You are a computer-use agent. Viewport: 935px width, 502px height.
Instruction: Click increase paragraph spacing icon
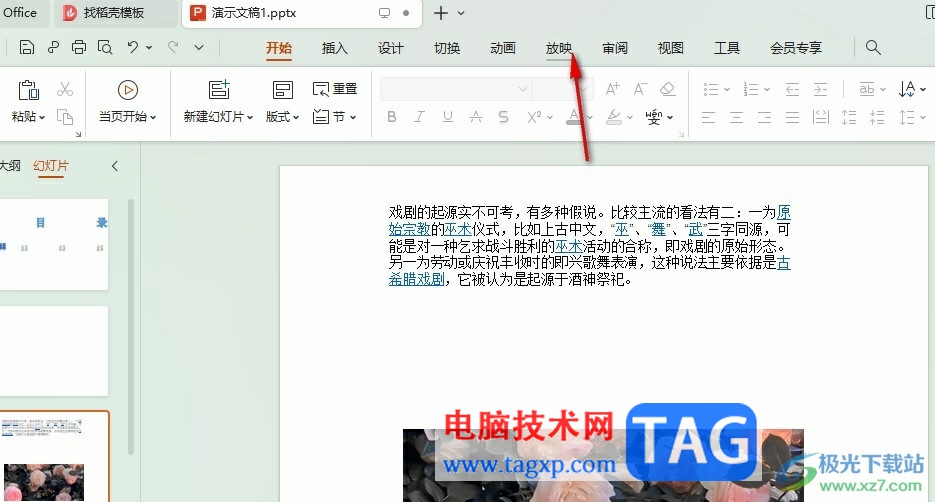tap(849, 117)
